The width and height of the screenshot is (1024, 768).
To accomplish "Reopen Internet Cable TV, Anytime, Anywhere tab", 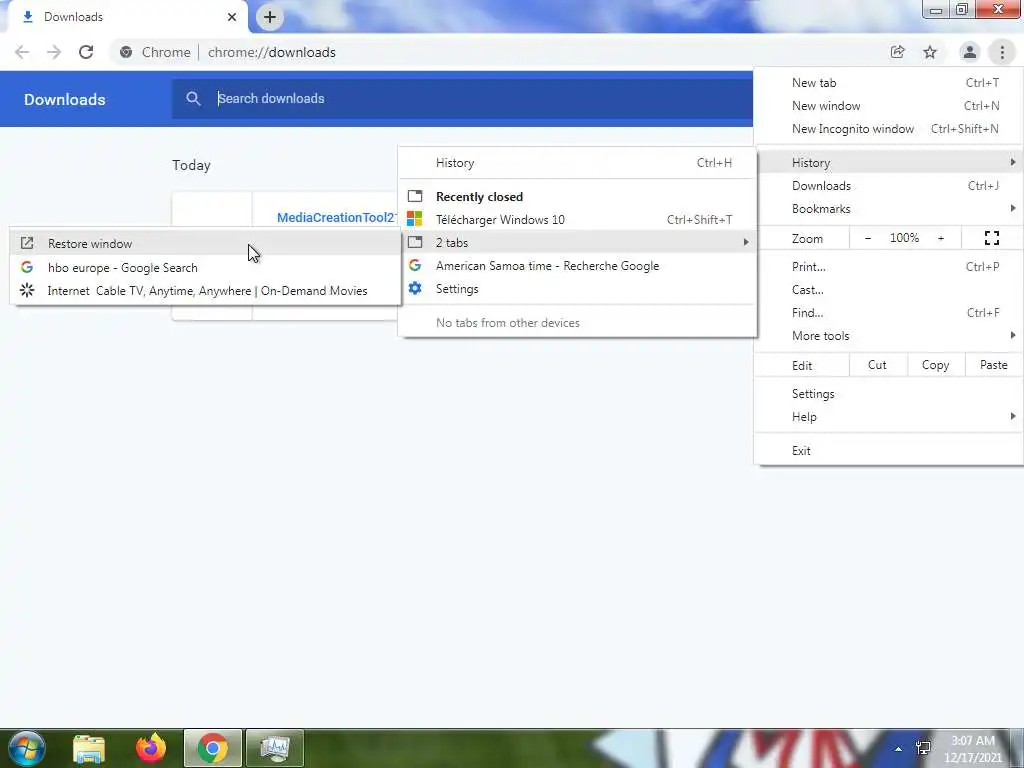I will tap(205, 291).
